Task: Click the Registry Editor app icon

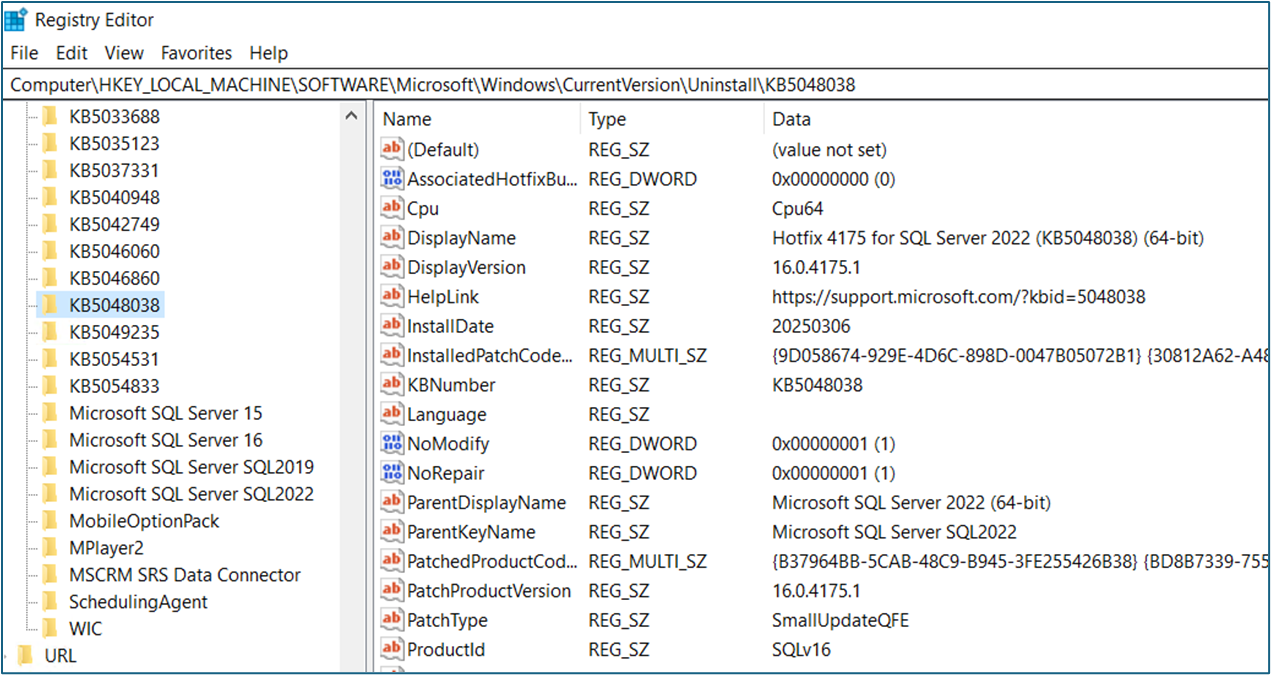Action: click(16, 19)
